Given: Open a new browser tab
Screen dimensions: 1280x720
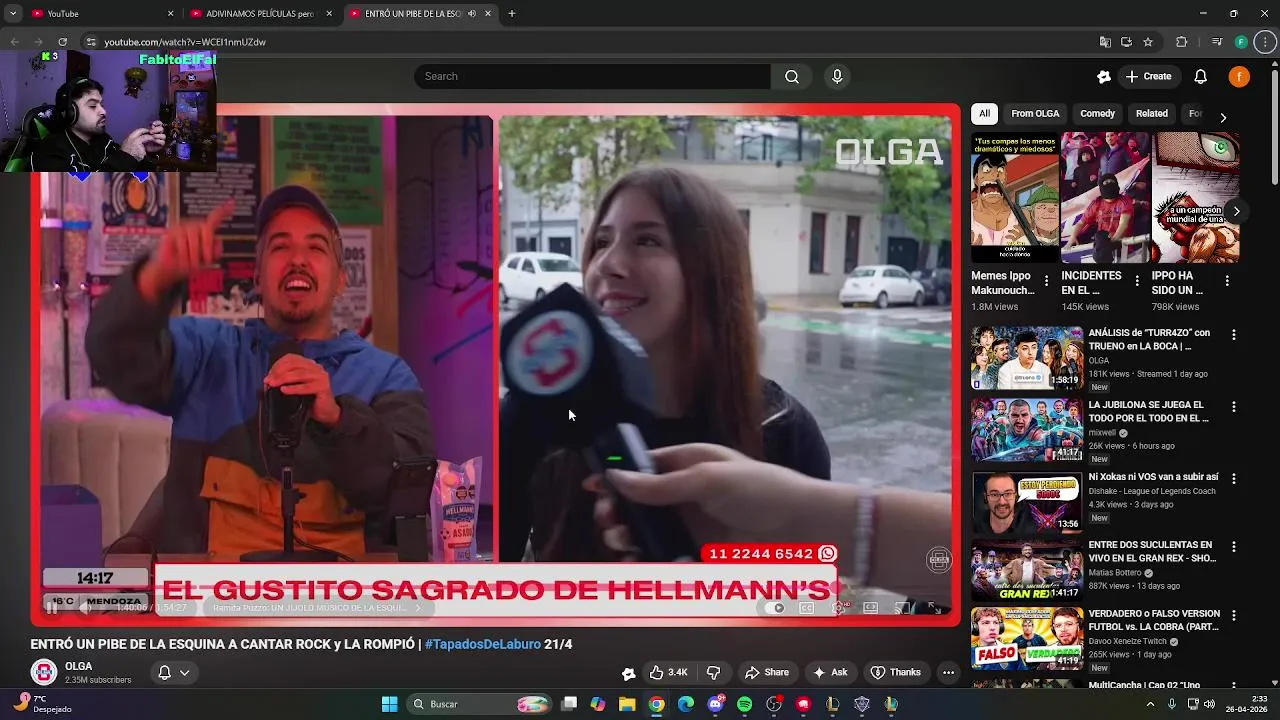Looking at the screenshot, I should click(512, 14).
